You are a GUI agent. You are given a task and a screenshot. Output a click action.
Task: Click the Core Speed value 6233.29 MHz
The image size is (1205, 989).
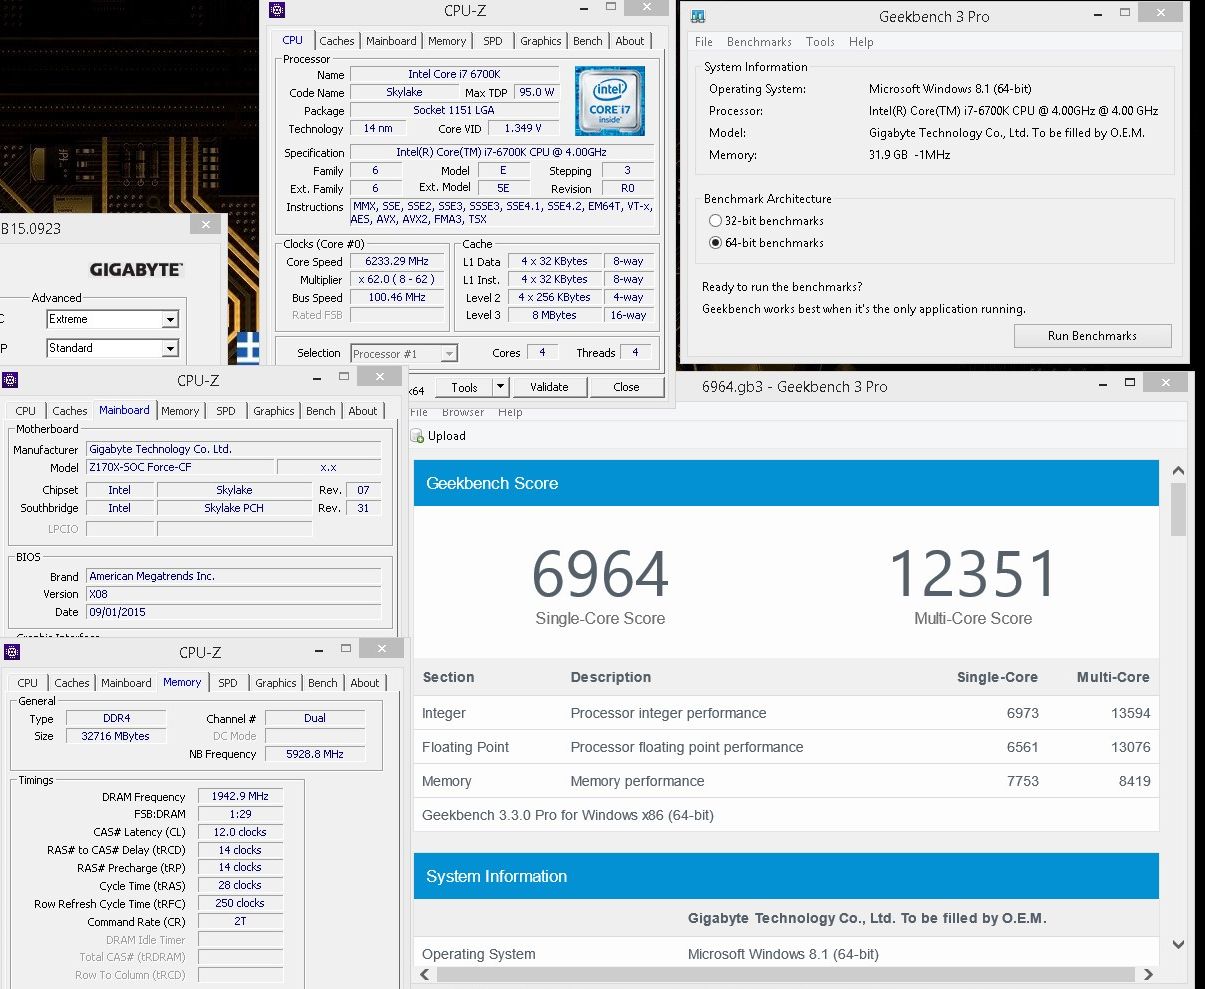397,261
